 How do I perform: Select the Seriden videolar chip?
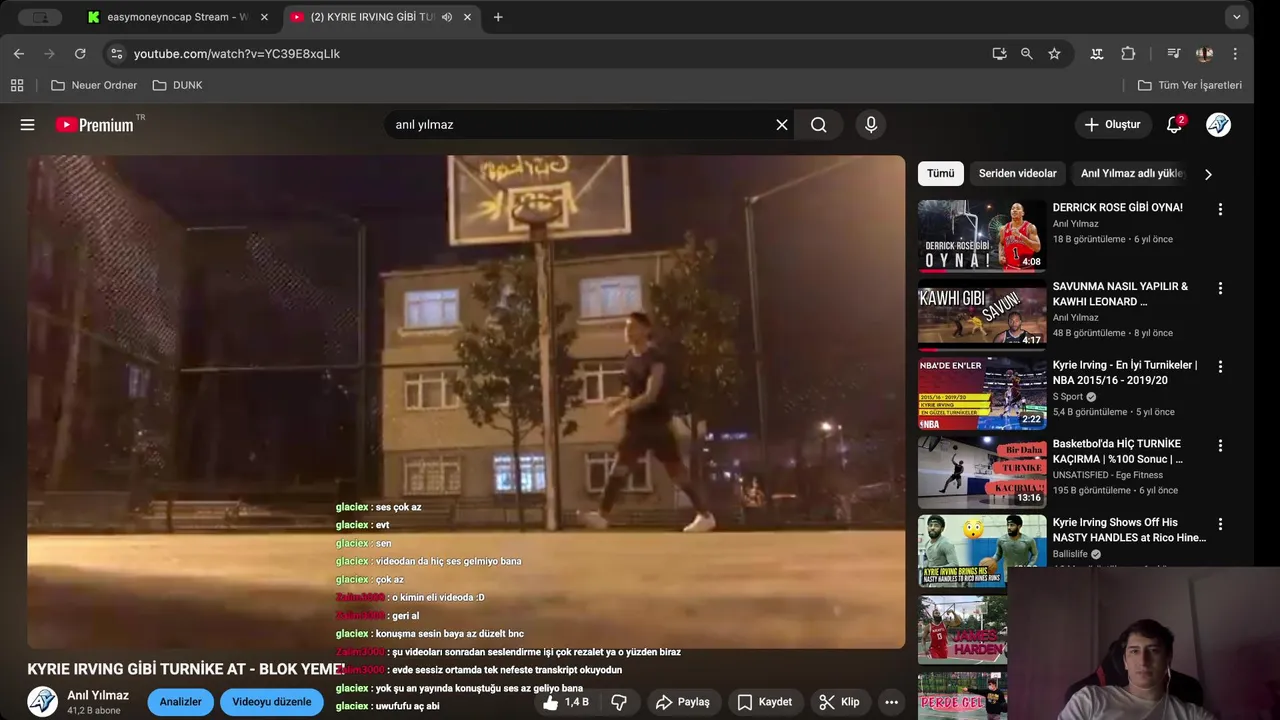point(1017,174)
